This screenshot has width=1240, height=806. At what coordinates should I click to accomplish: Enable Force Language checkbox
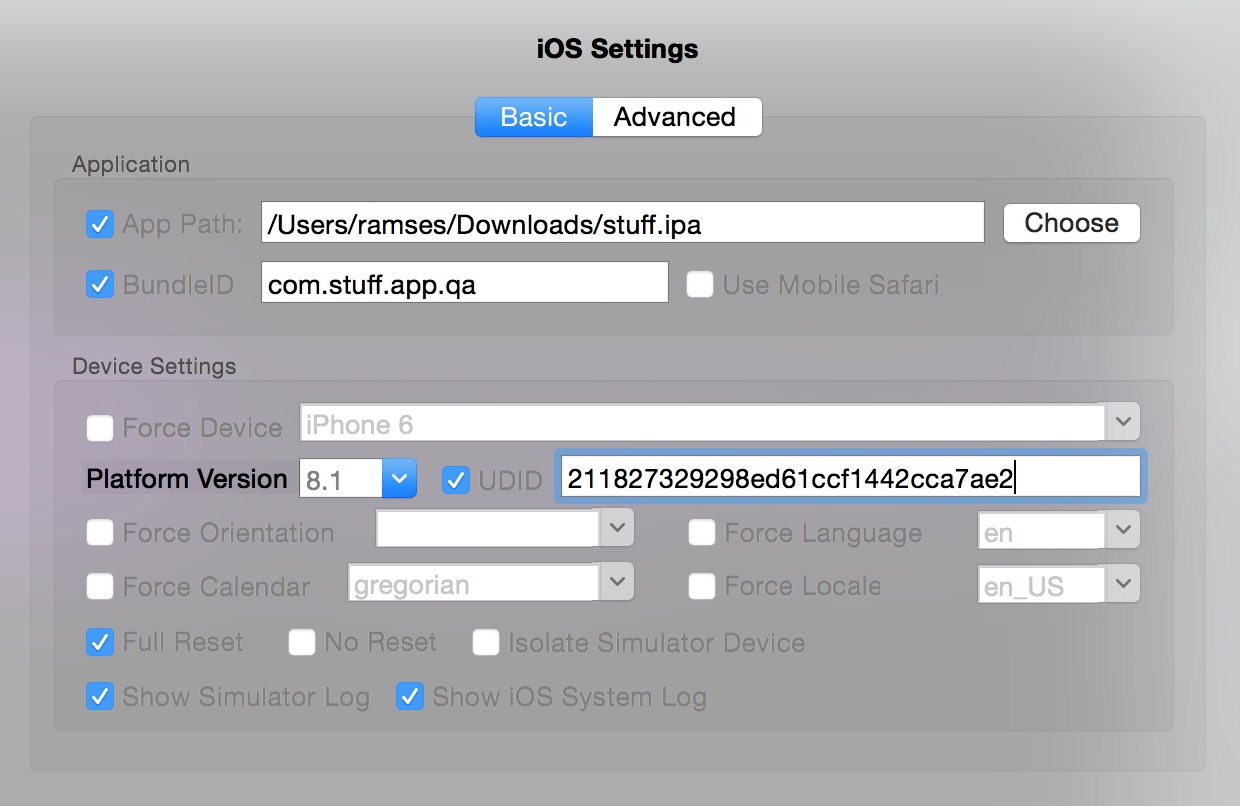(x=702, y=532)
